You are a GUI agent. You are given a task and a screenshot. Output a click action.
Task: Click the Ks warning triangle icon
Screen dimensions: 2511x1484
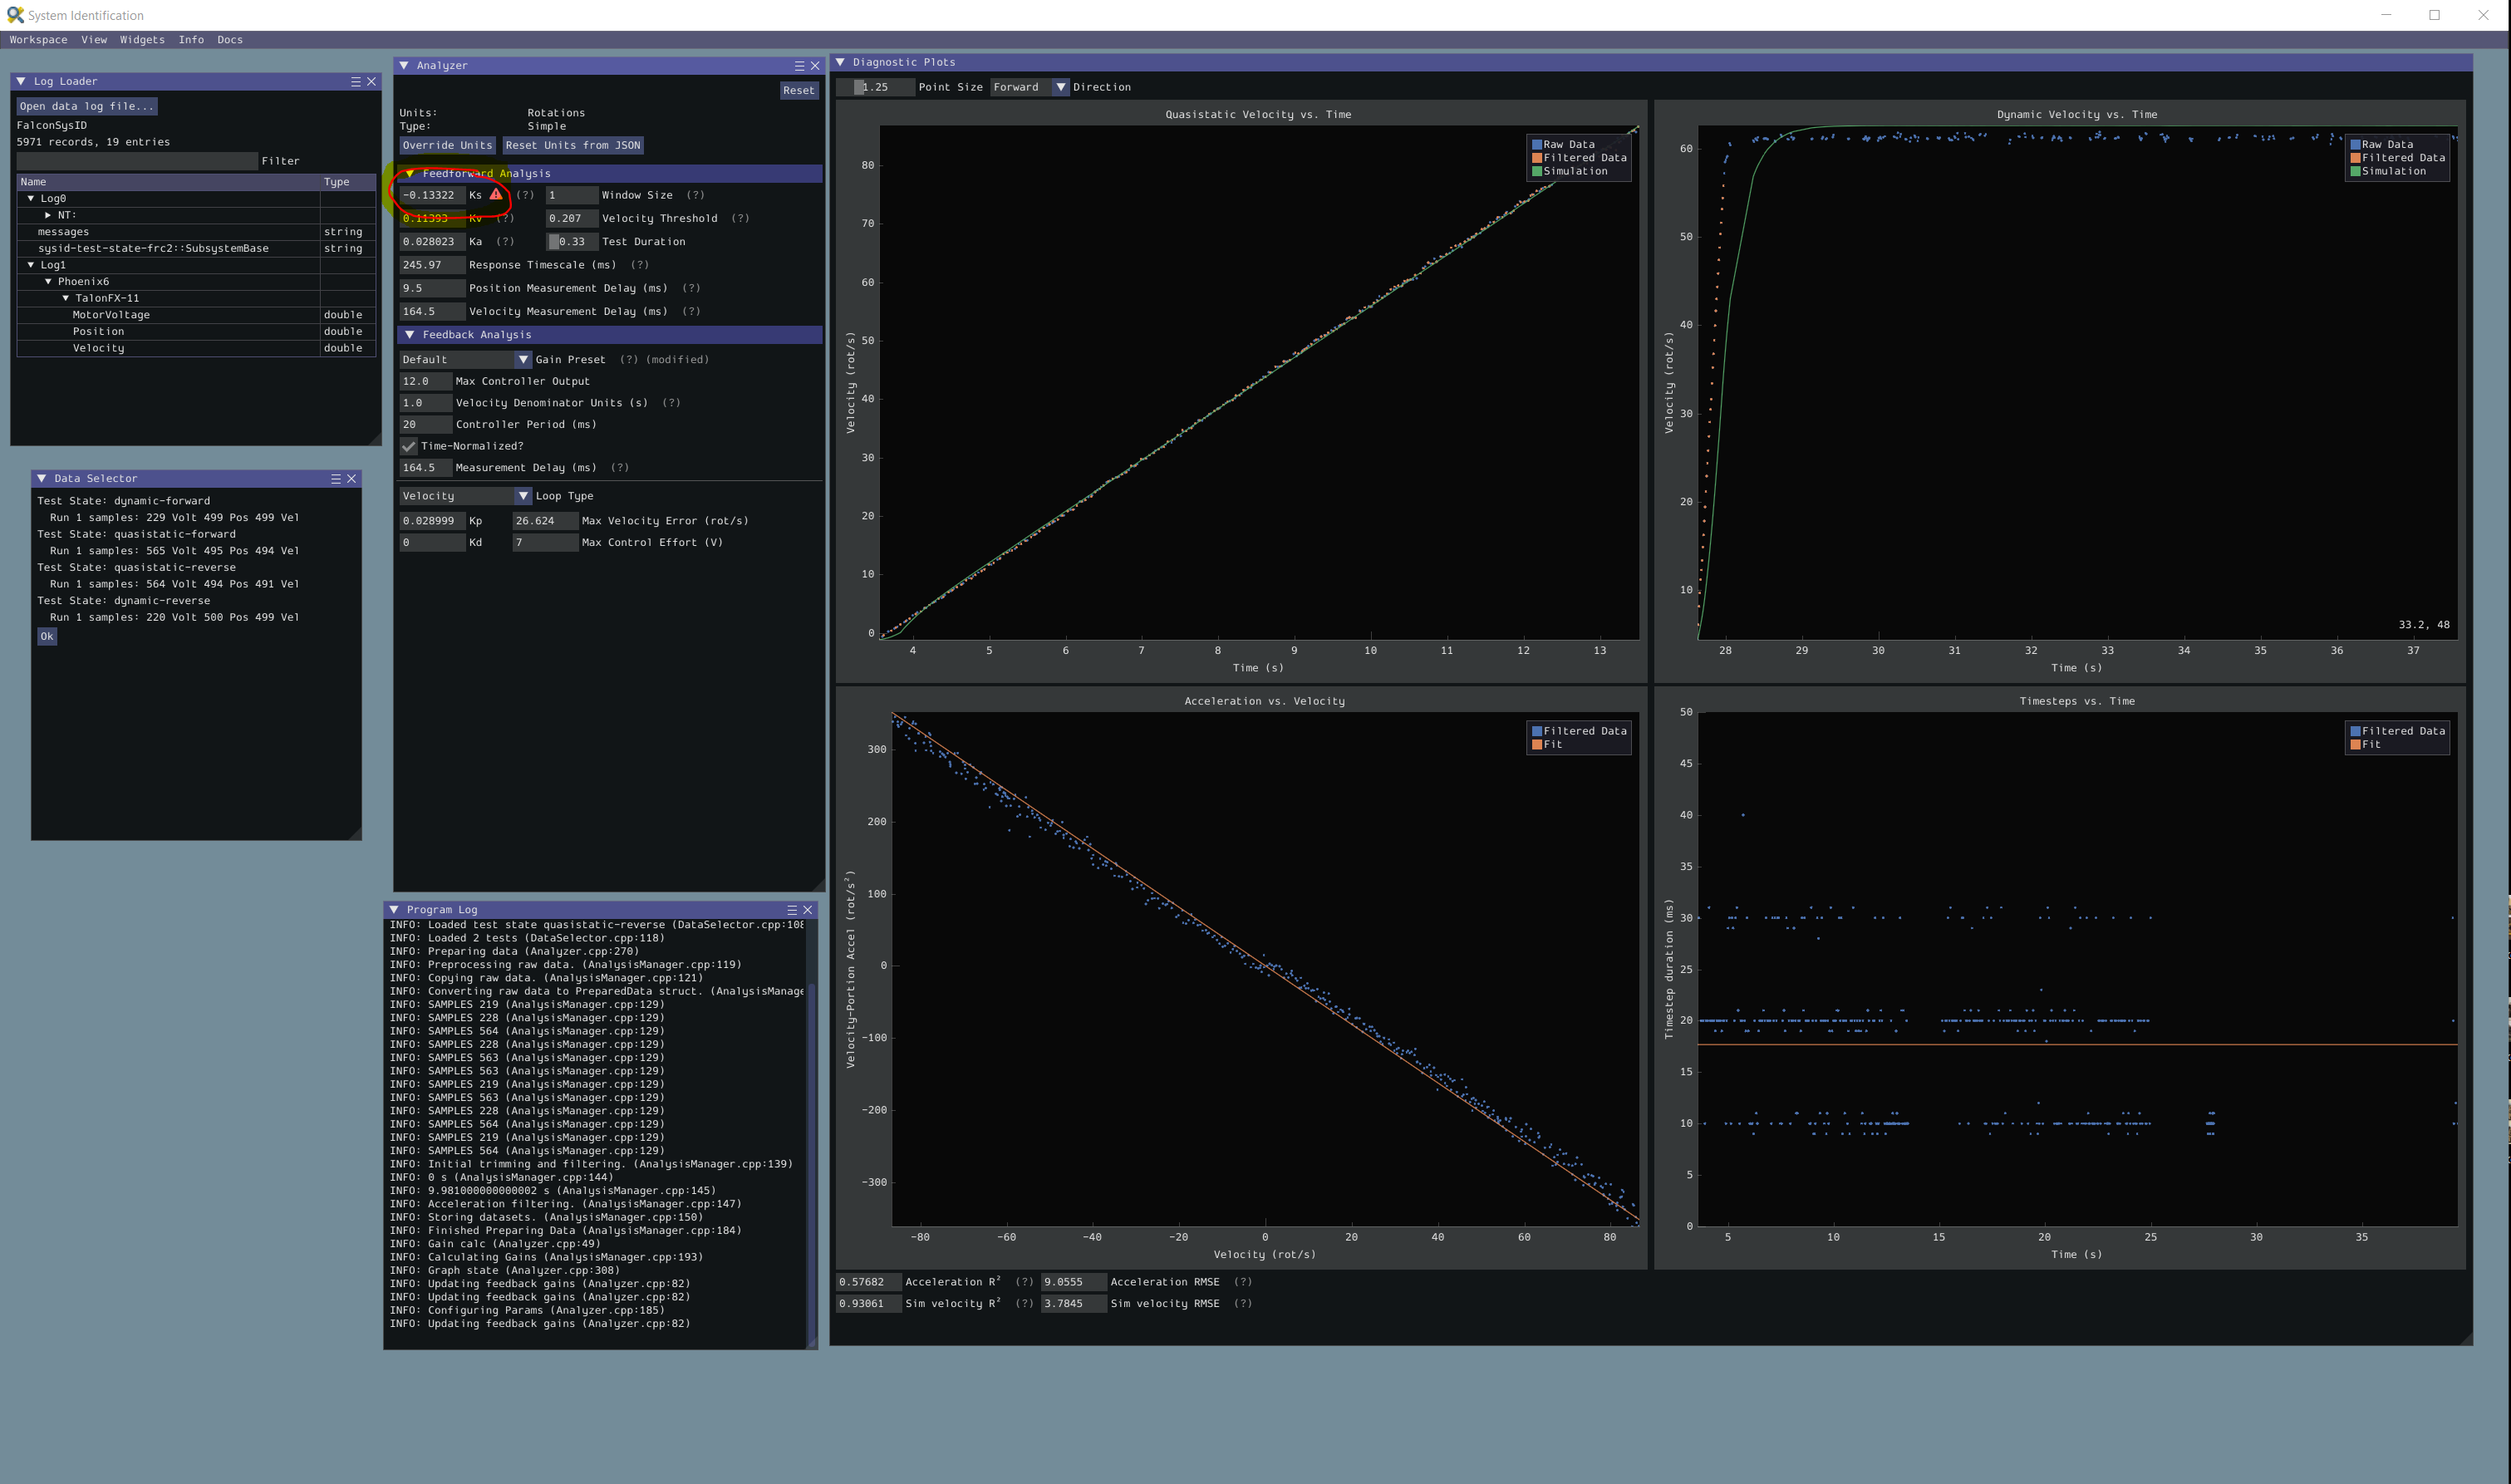click(x=496, y=194)
